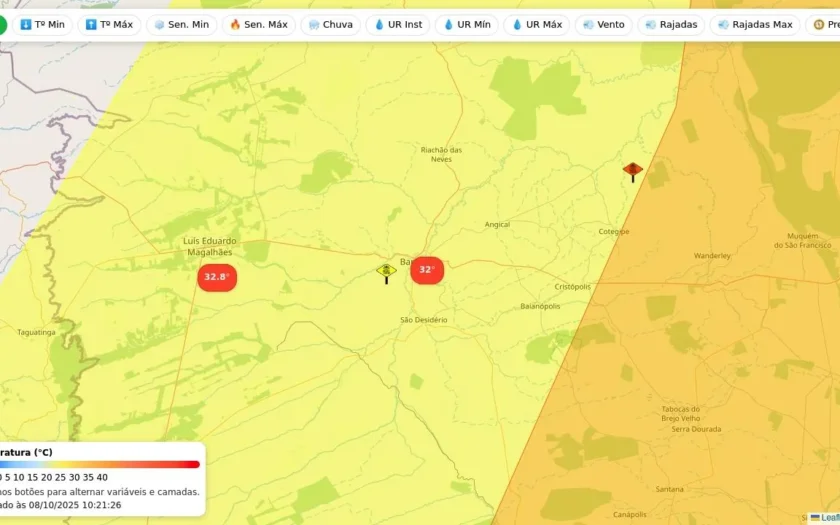This screenshot has width=840, height=525.
Task: Click the Muquém do São Francisco label
Action: click(x=802, y=241)
